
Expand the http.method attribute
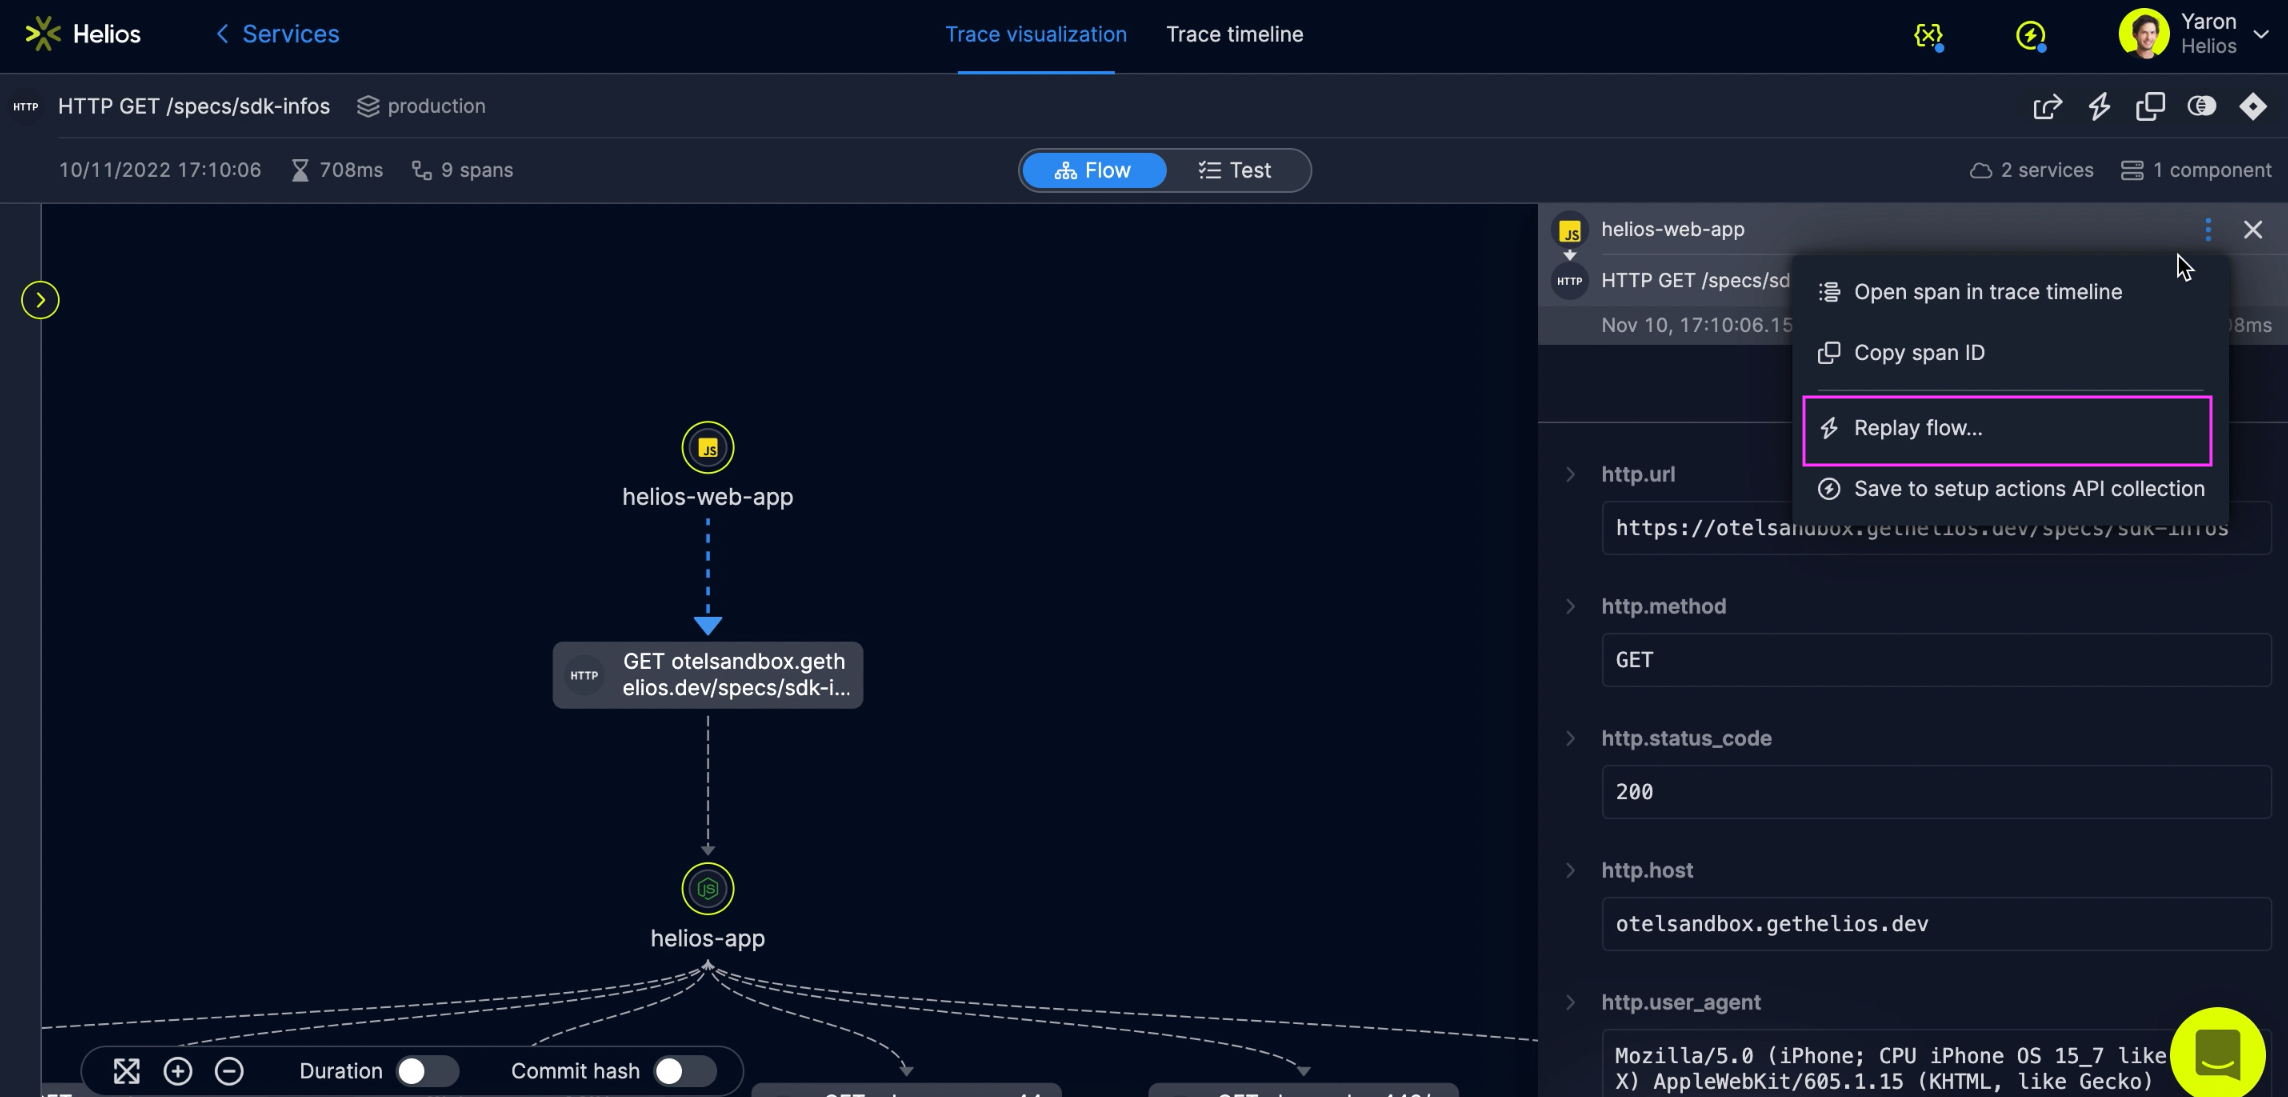point(1571,606)
